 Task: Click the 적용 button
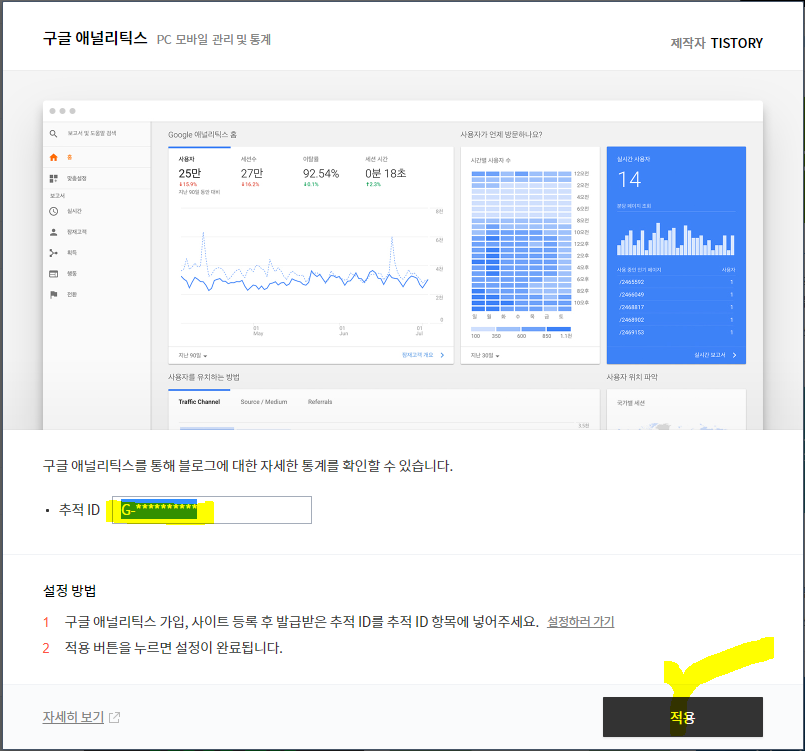click(682, 717)
